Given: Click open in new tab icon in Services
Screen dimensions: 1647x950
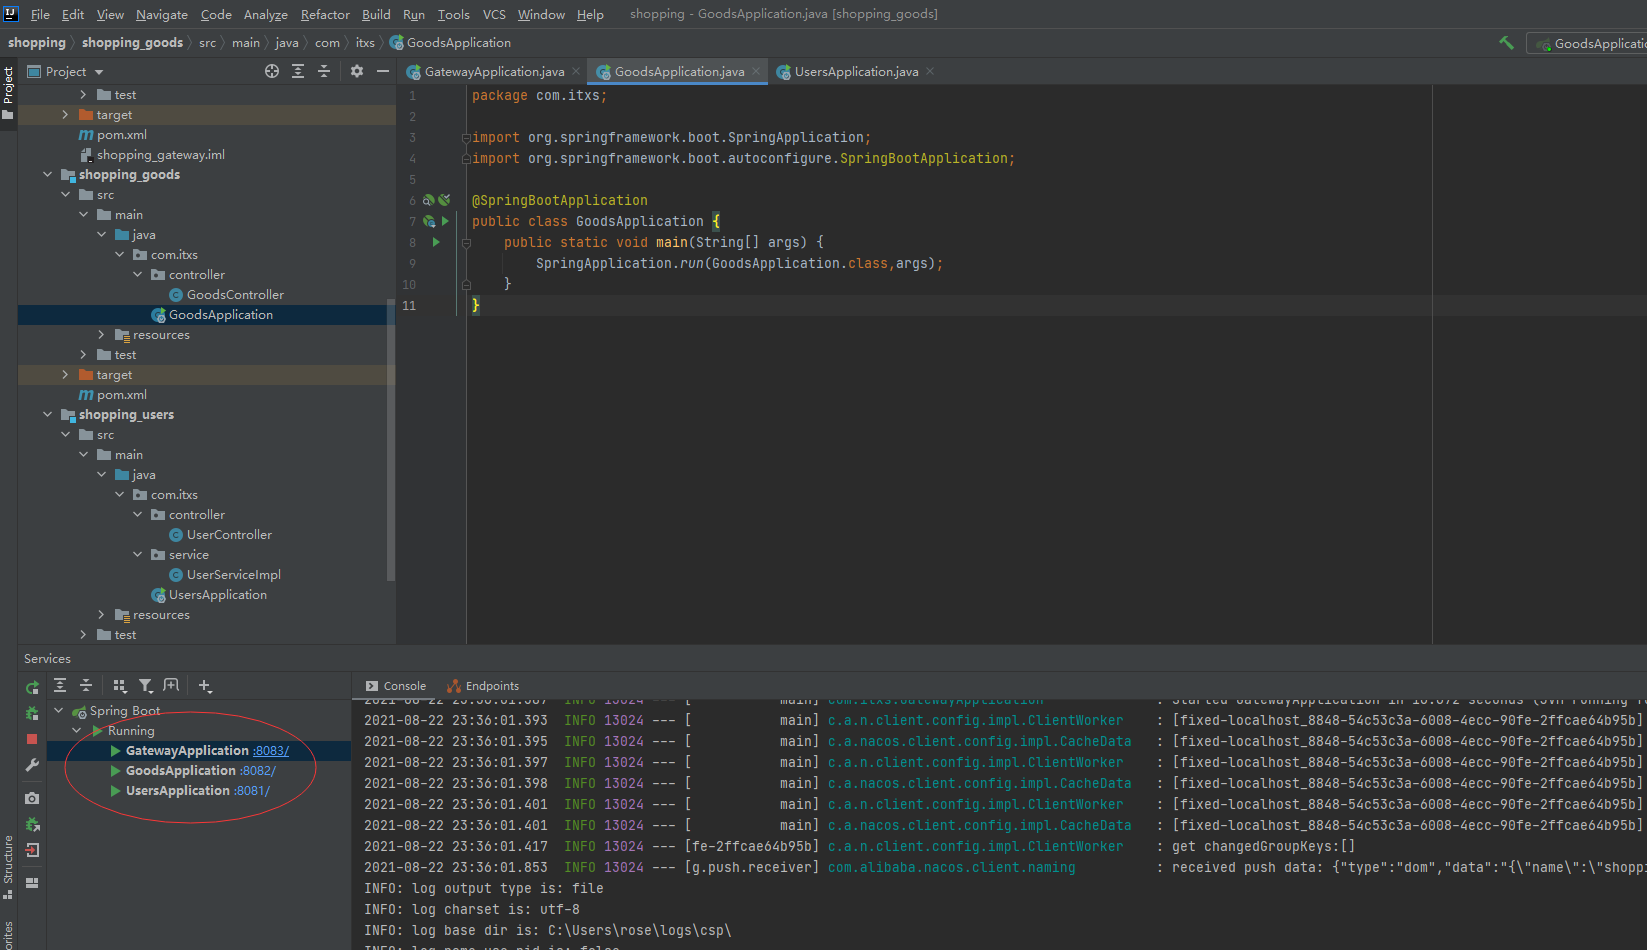Looking at the screenshot, I should pos(171,685).
